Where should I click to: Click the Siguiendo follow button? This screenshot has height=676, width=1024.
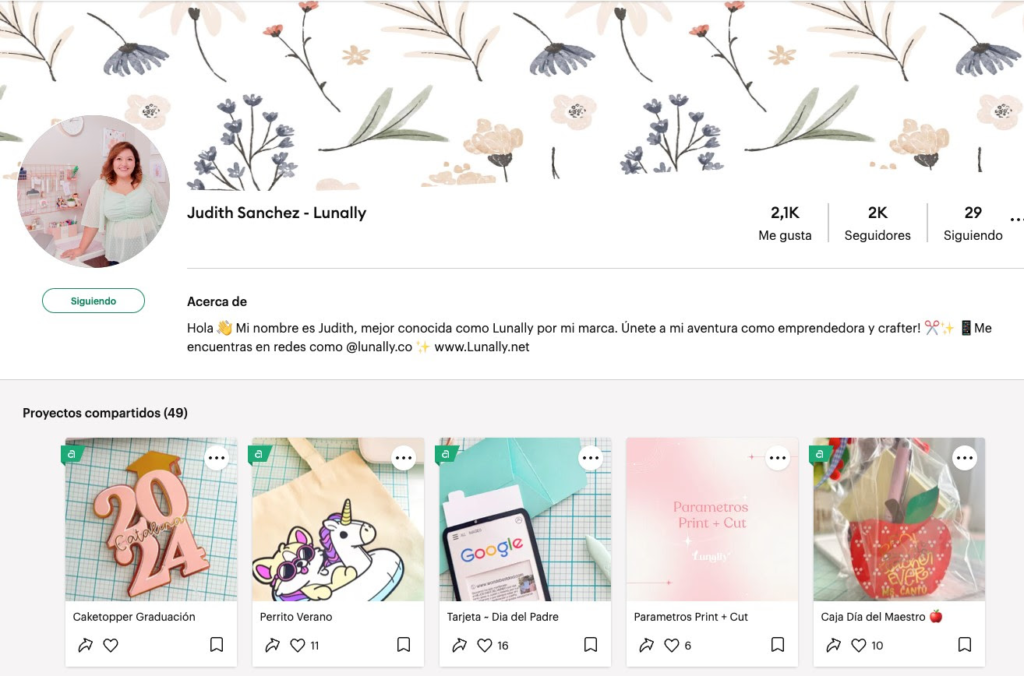pos(93,300)
